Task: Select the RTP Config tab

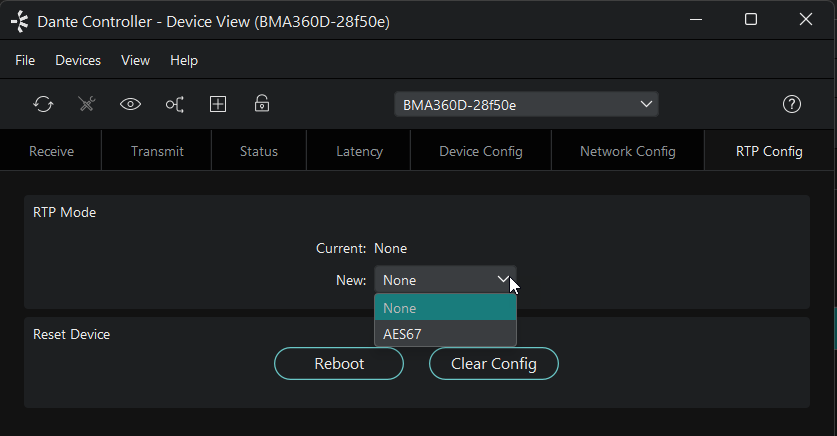Action: click(x=769, y=151)
